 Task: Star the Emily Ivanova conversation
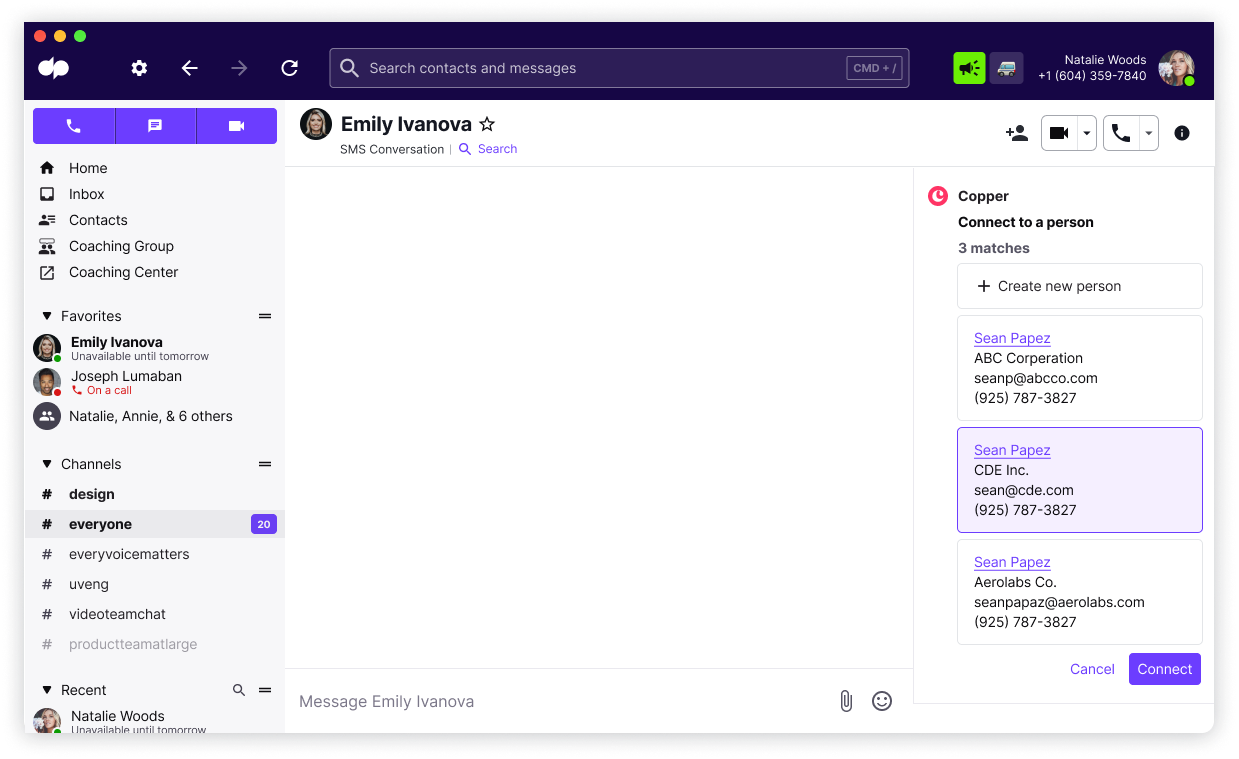[487, 123]
